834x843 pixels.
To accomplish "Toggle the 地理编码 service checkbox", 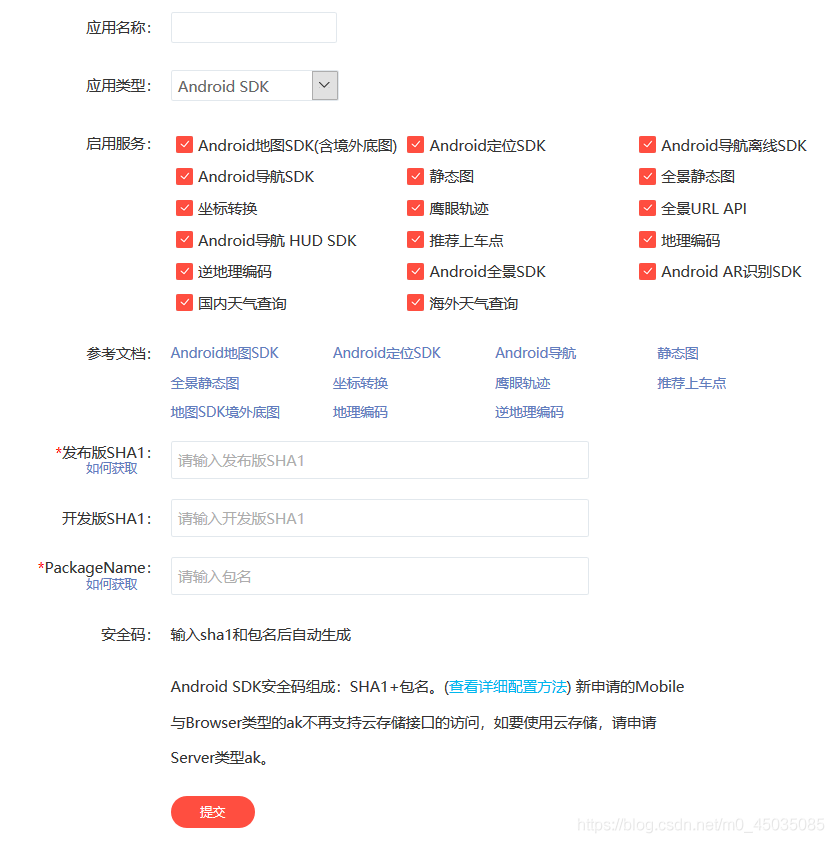I will click(647, 240).
